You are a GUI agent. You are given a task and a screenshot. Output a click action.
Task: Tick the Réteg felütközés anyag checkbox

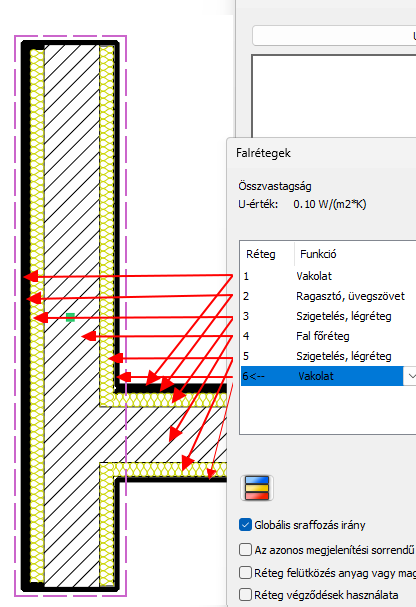pos(245,572)
